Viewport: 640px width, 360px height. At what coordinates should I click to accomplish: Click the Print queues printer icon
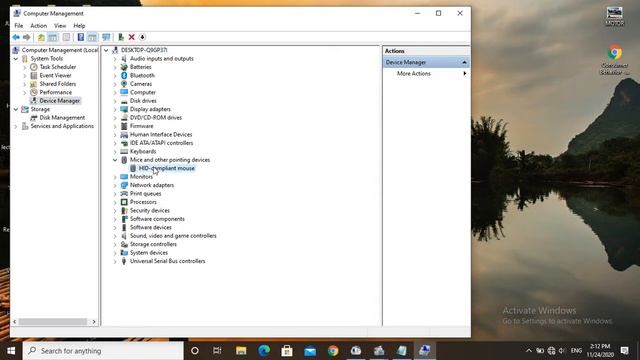124,193
